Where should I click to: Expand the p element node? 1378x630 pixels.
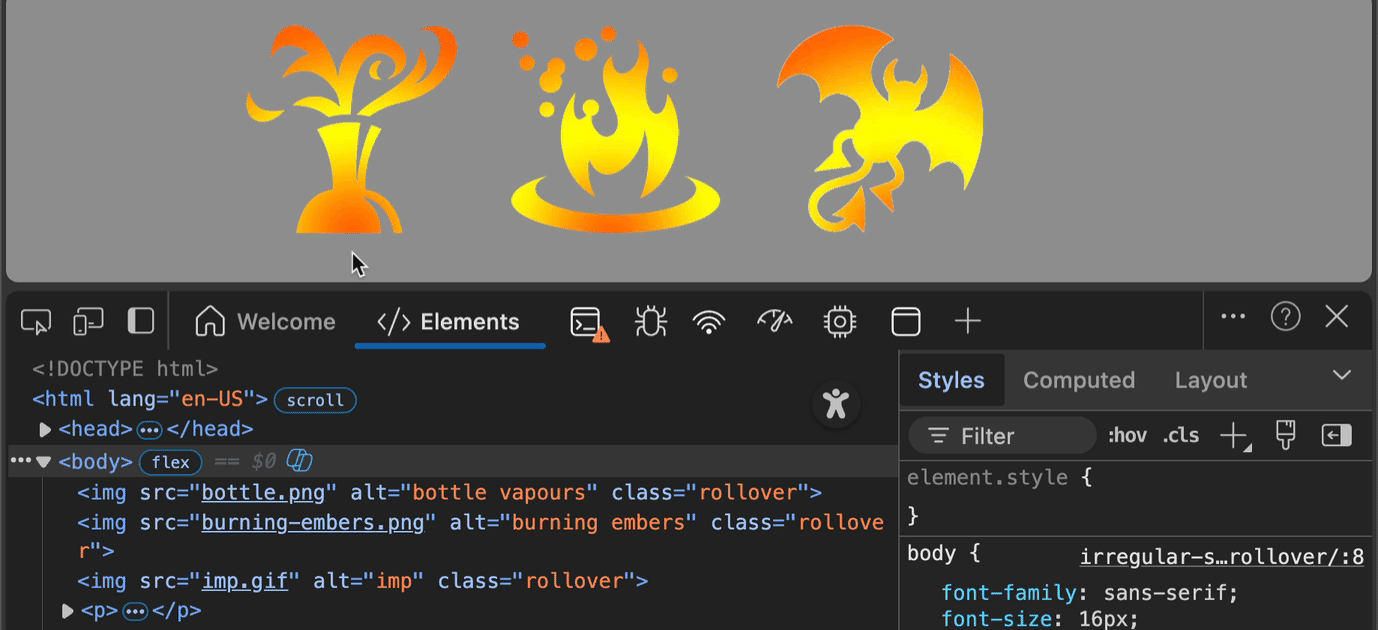tap(67, 611)
